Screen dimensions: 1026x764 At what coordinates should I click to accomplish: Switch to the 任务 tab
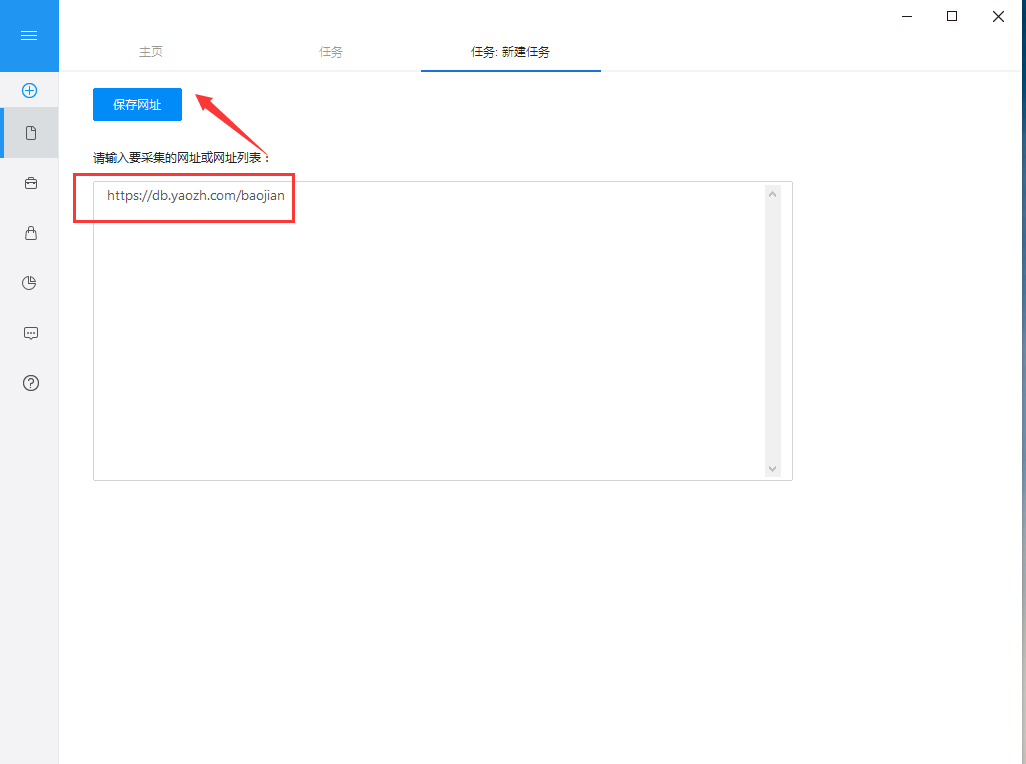tap(330, 52)
